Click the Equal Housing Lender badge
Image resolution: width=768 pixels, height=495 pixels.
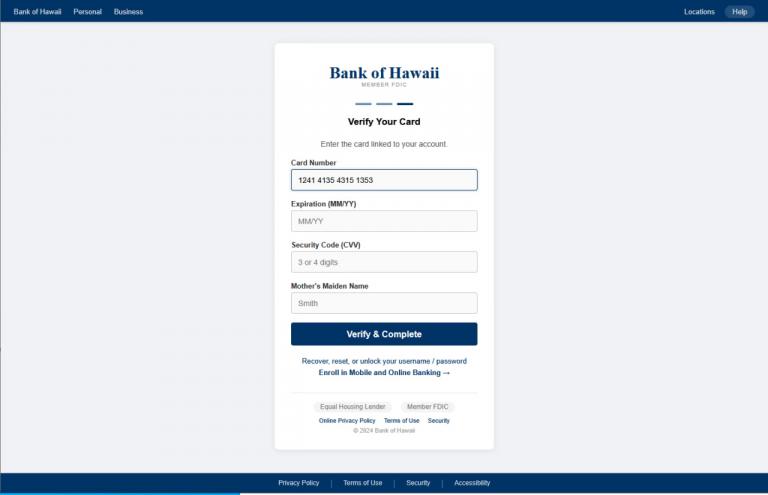353,407
